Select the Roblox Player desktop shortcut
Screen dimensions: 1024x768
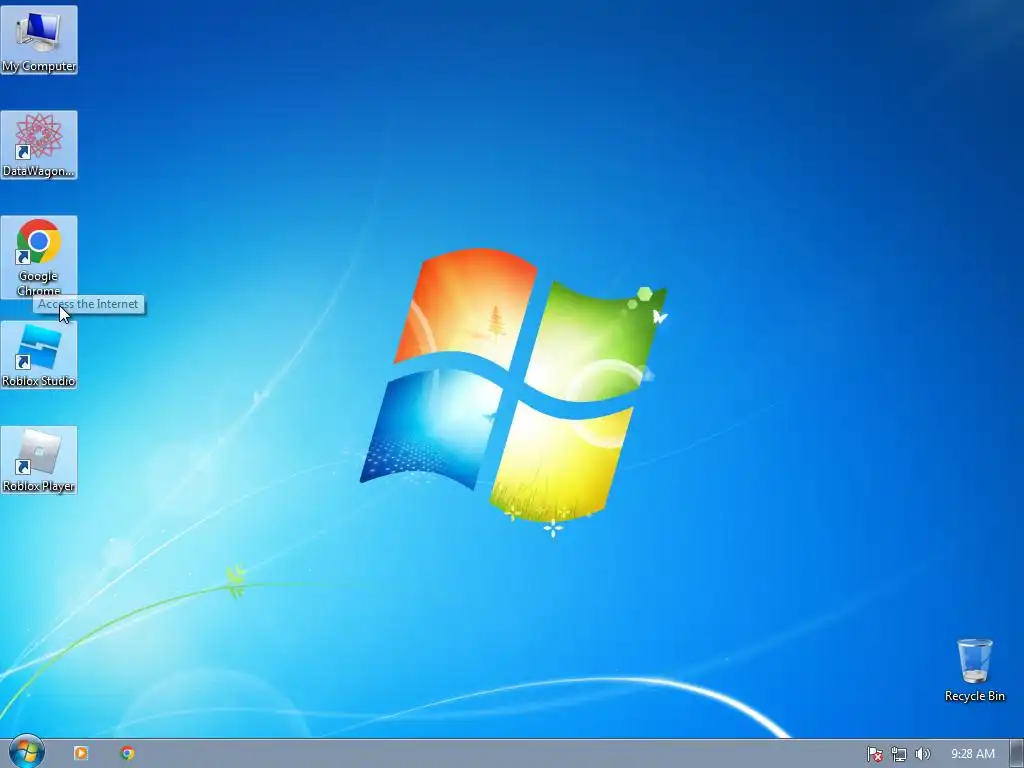click(x=39, y=460)
